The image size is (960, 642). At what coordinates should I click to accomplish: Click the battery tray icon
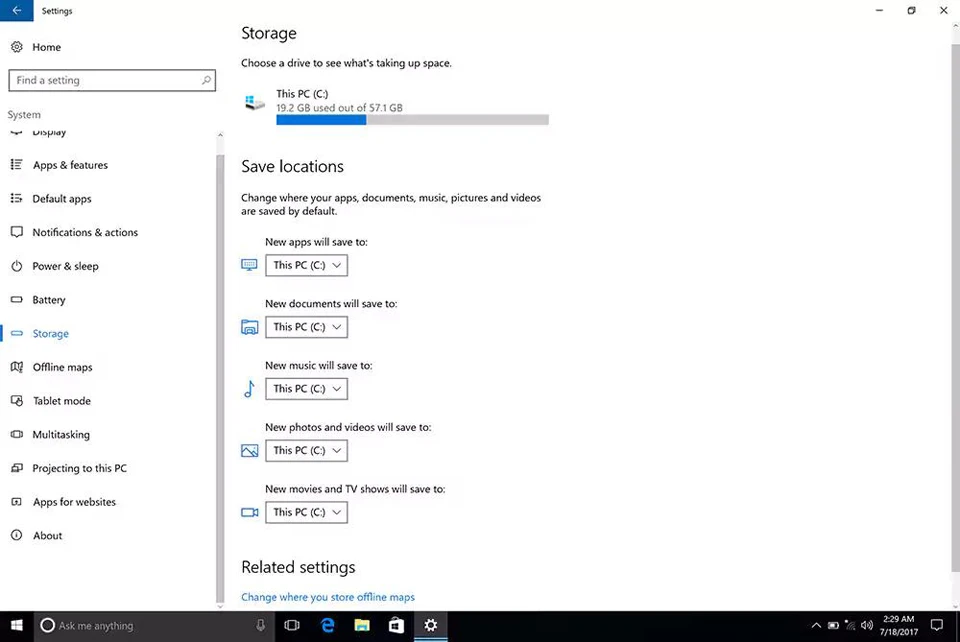(833, 625)
